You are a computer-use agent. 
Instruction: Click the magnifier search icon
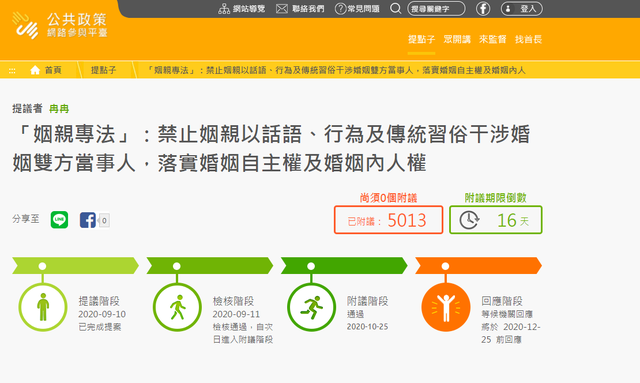[x=395, y=9]
